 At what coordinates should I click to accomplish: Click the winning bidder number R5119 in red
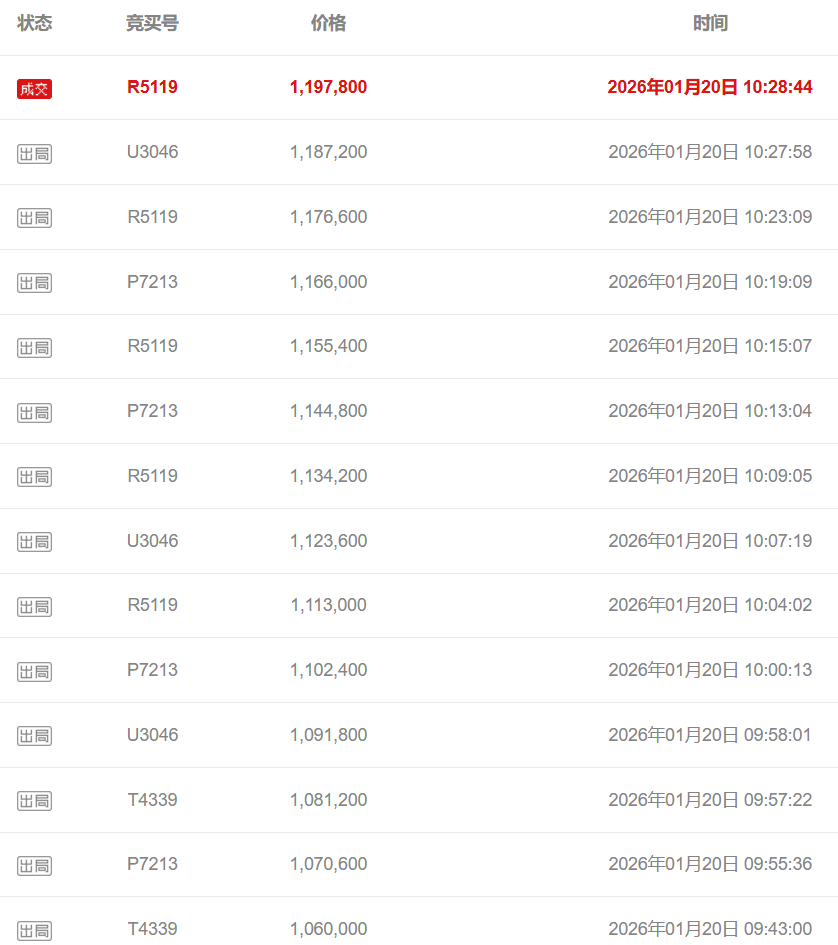click(x=152, y=87)
